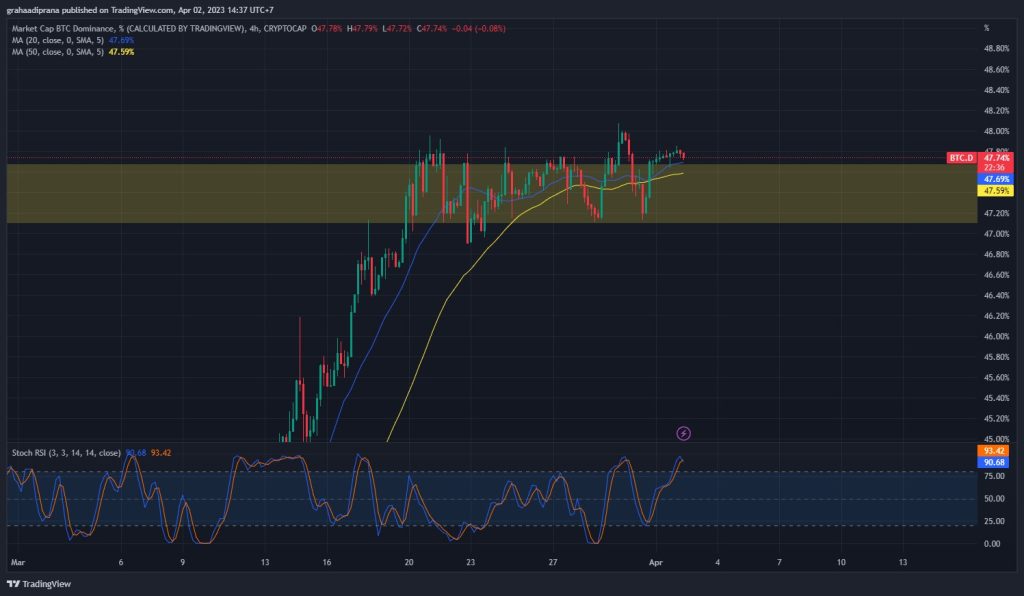
Task: Click the yellow 47.59% value in MA 50 legend
Action: click(121, 52)
